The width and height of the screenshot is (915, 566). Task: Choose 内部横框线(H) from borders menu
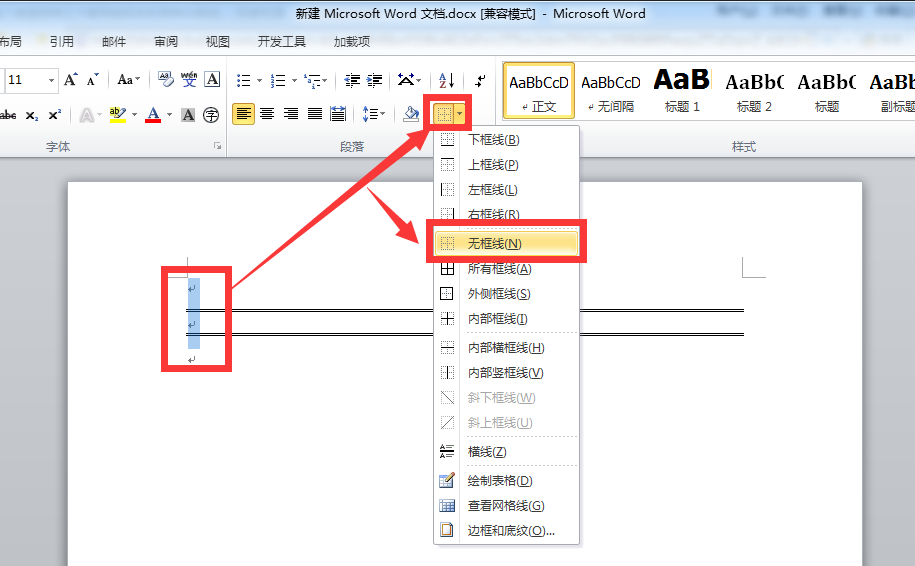point(507,348)
